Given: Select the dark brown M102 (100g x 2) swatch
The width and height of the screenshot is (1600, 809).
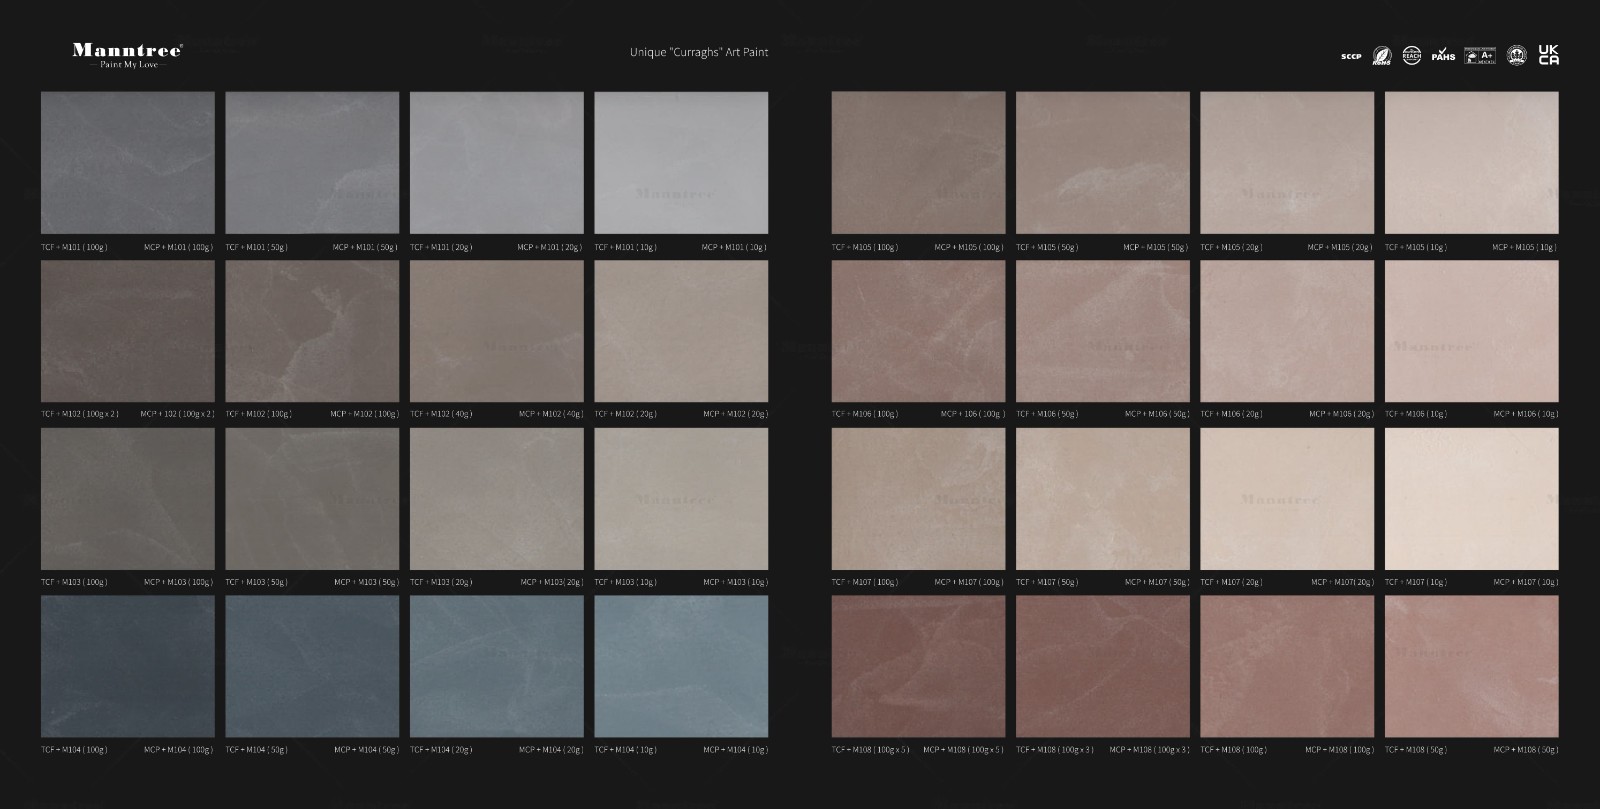Looking at the screenshot, I should tap(128, 331).
